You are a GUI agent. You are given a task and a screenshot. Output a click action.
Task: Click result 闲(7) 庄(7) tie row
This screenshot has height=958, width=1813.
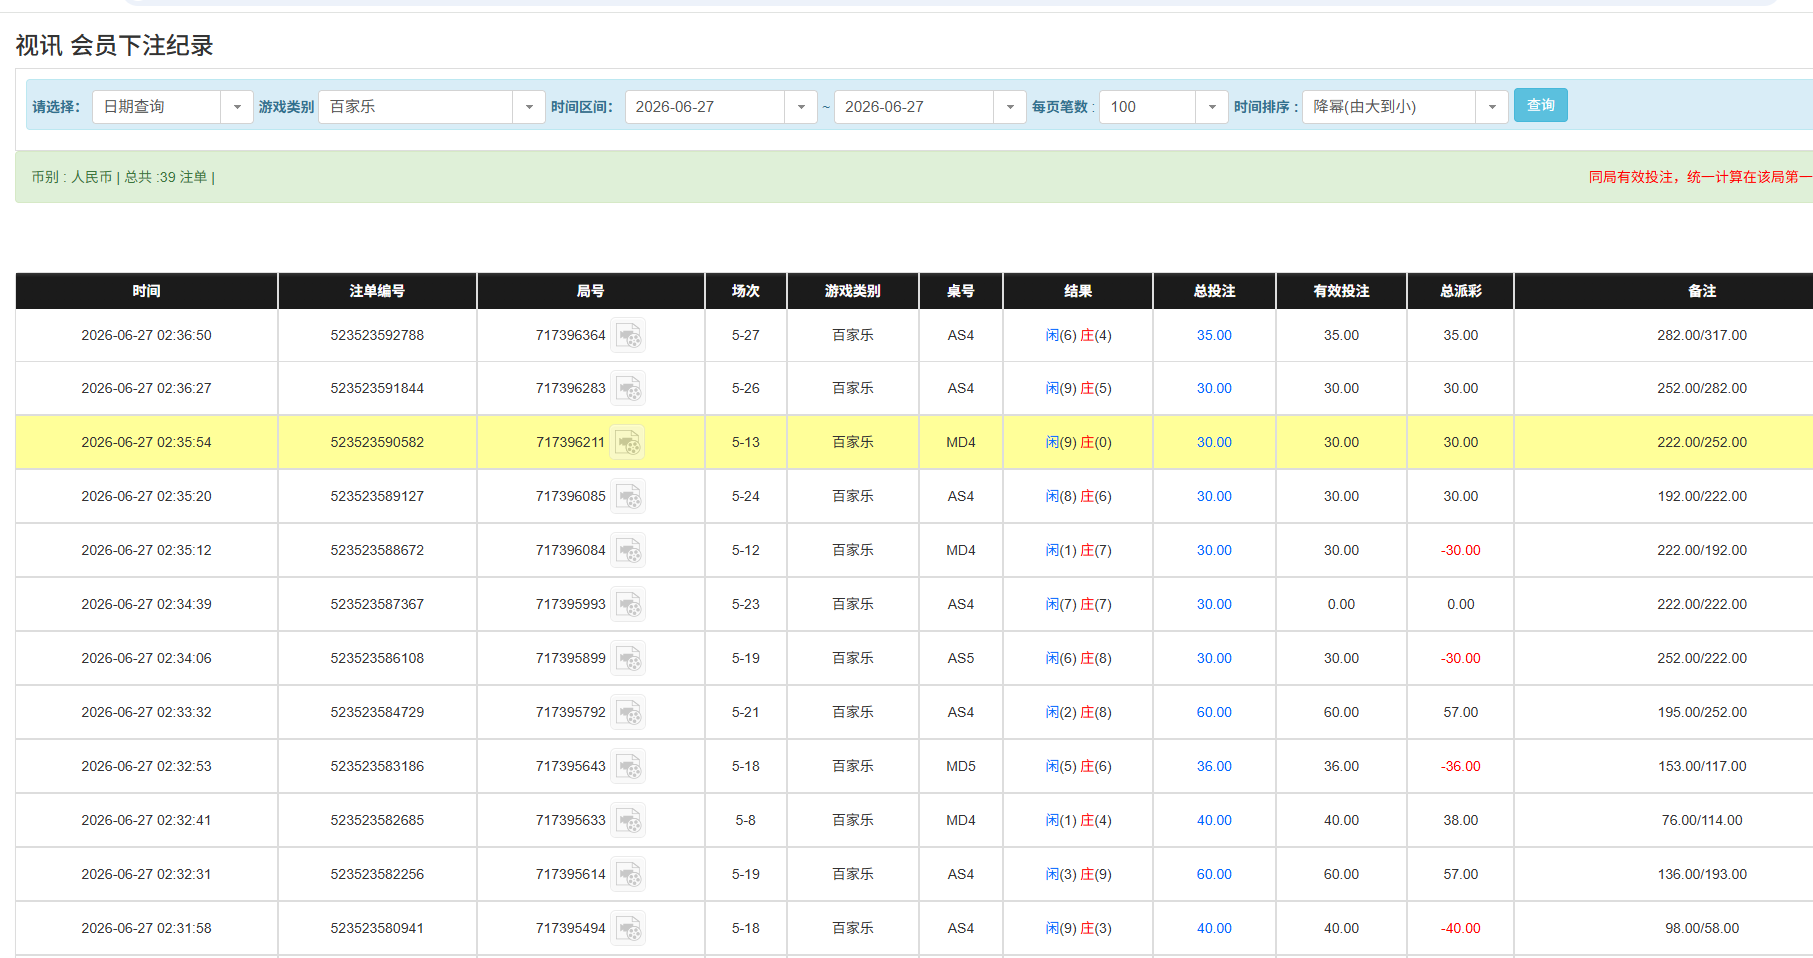(1078, 605)
